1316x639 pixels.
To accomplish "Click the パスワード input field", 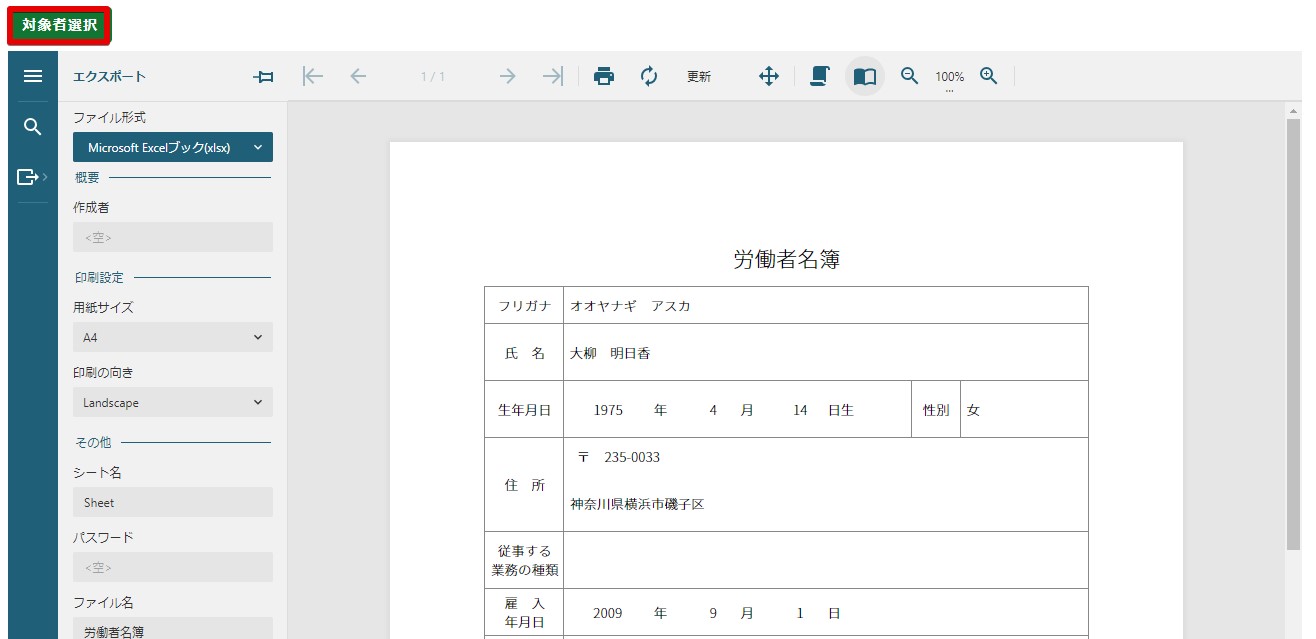I will pyautogui.click(x=173, y=567).
